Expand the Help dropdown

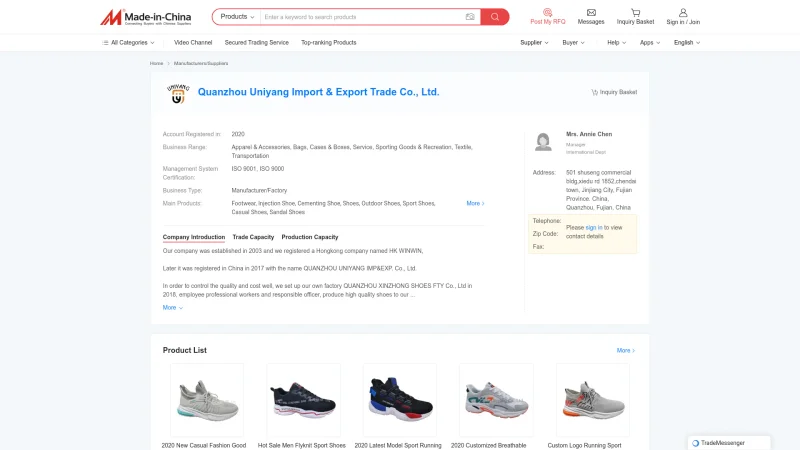pyautogui.click(x=616, y=43)
